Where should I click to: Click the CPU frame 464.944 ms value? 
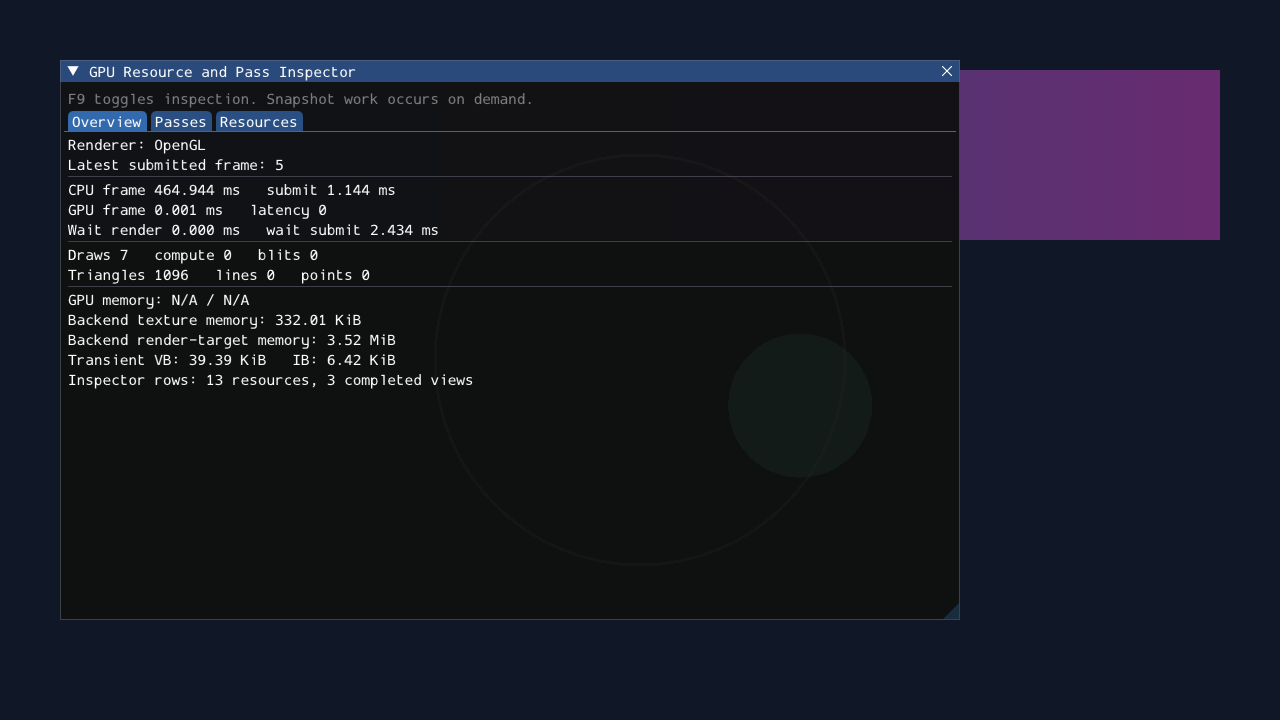tap(154, 190)
